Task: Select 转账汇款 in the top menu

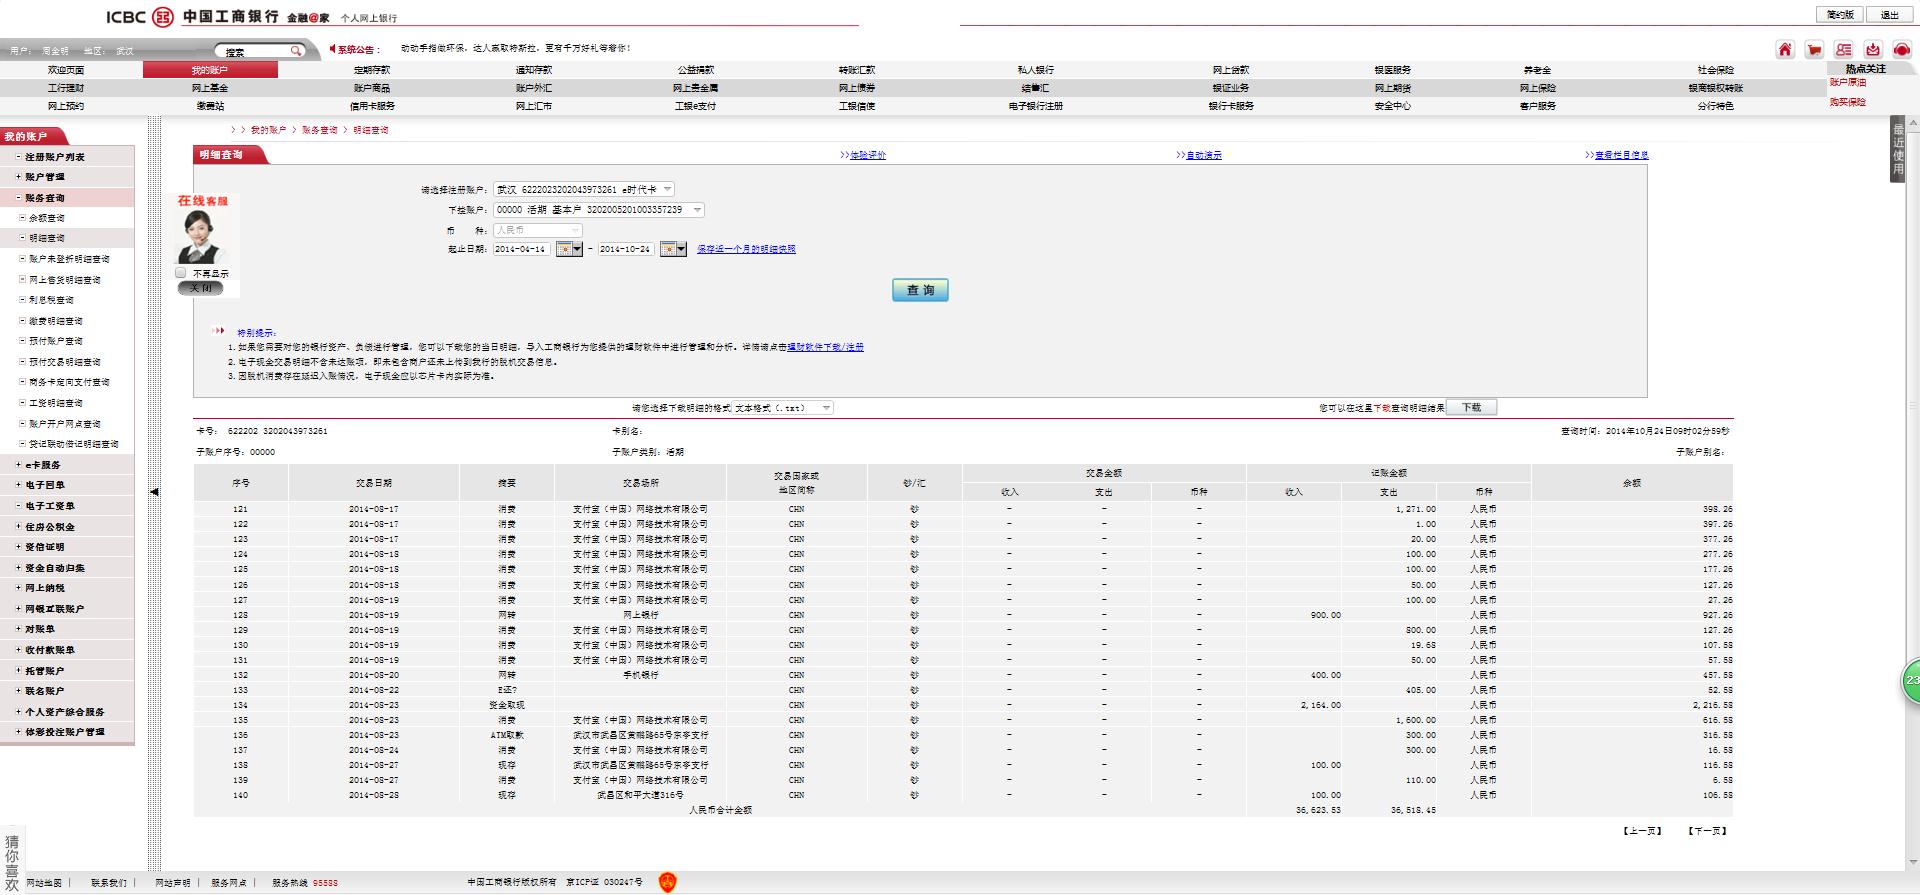Action: click(x=856, y=70)
